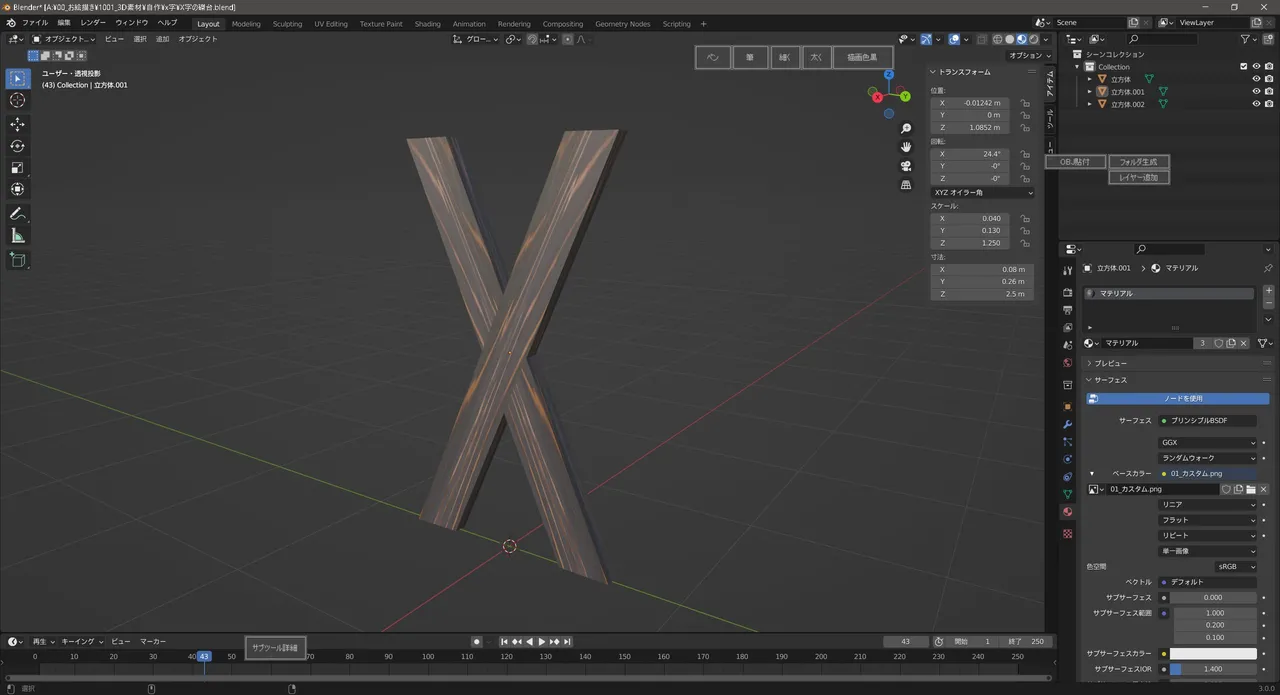Select the Add Cube tool
The width and height of the screenshot is (1280, 695).
coord(18,260)
